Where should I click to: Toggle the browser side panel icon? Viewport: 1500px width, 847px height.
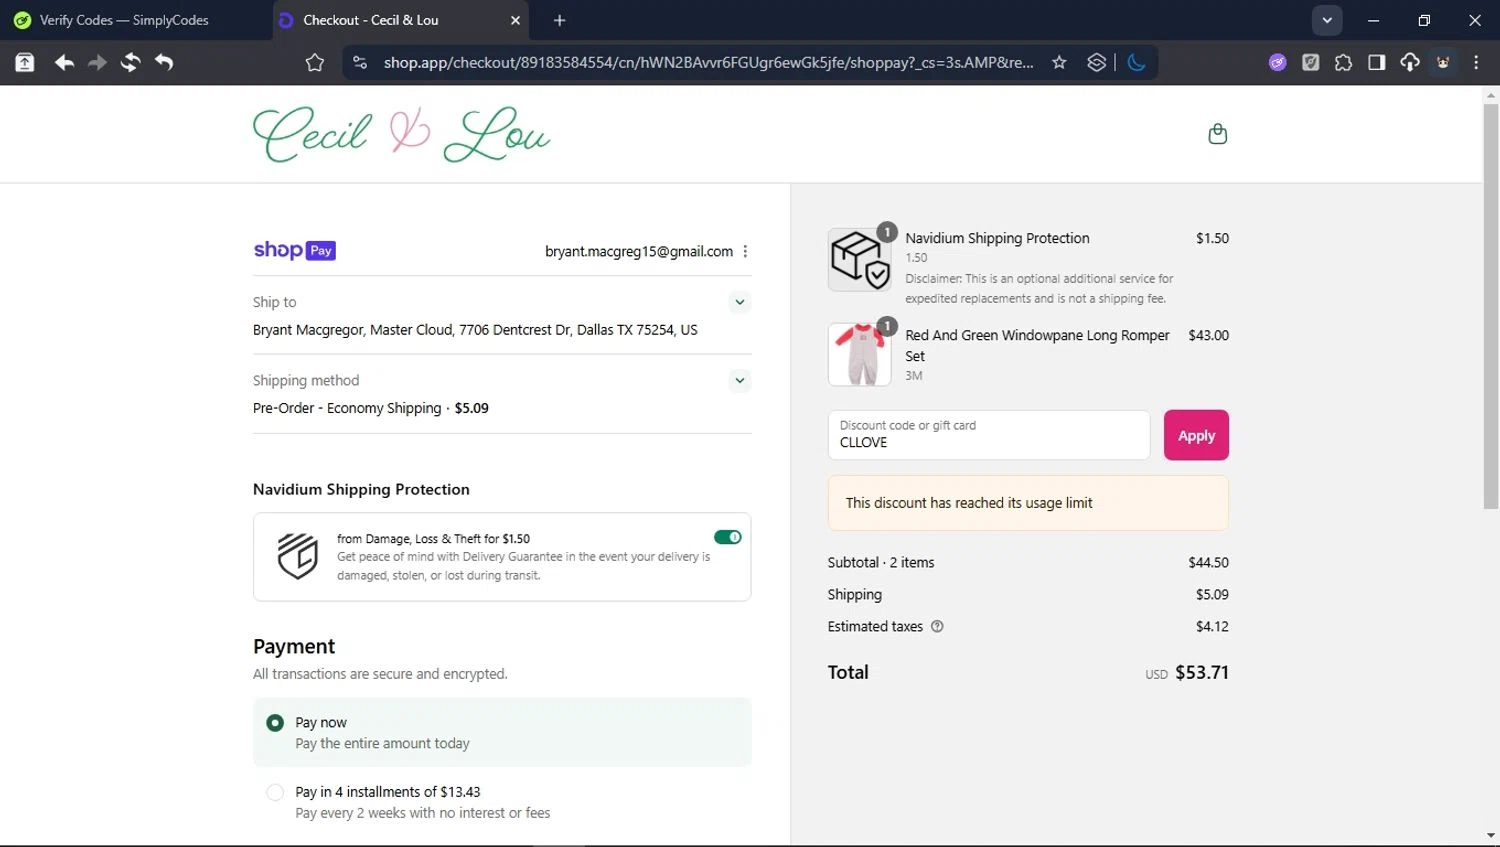[x=1376, y=62]
